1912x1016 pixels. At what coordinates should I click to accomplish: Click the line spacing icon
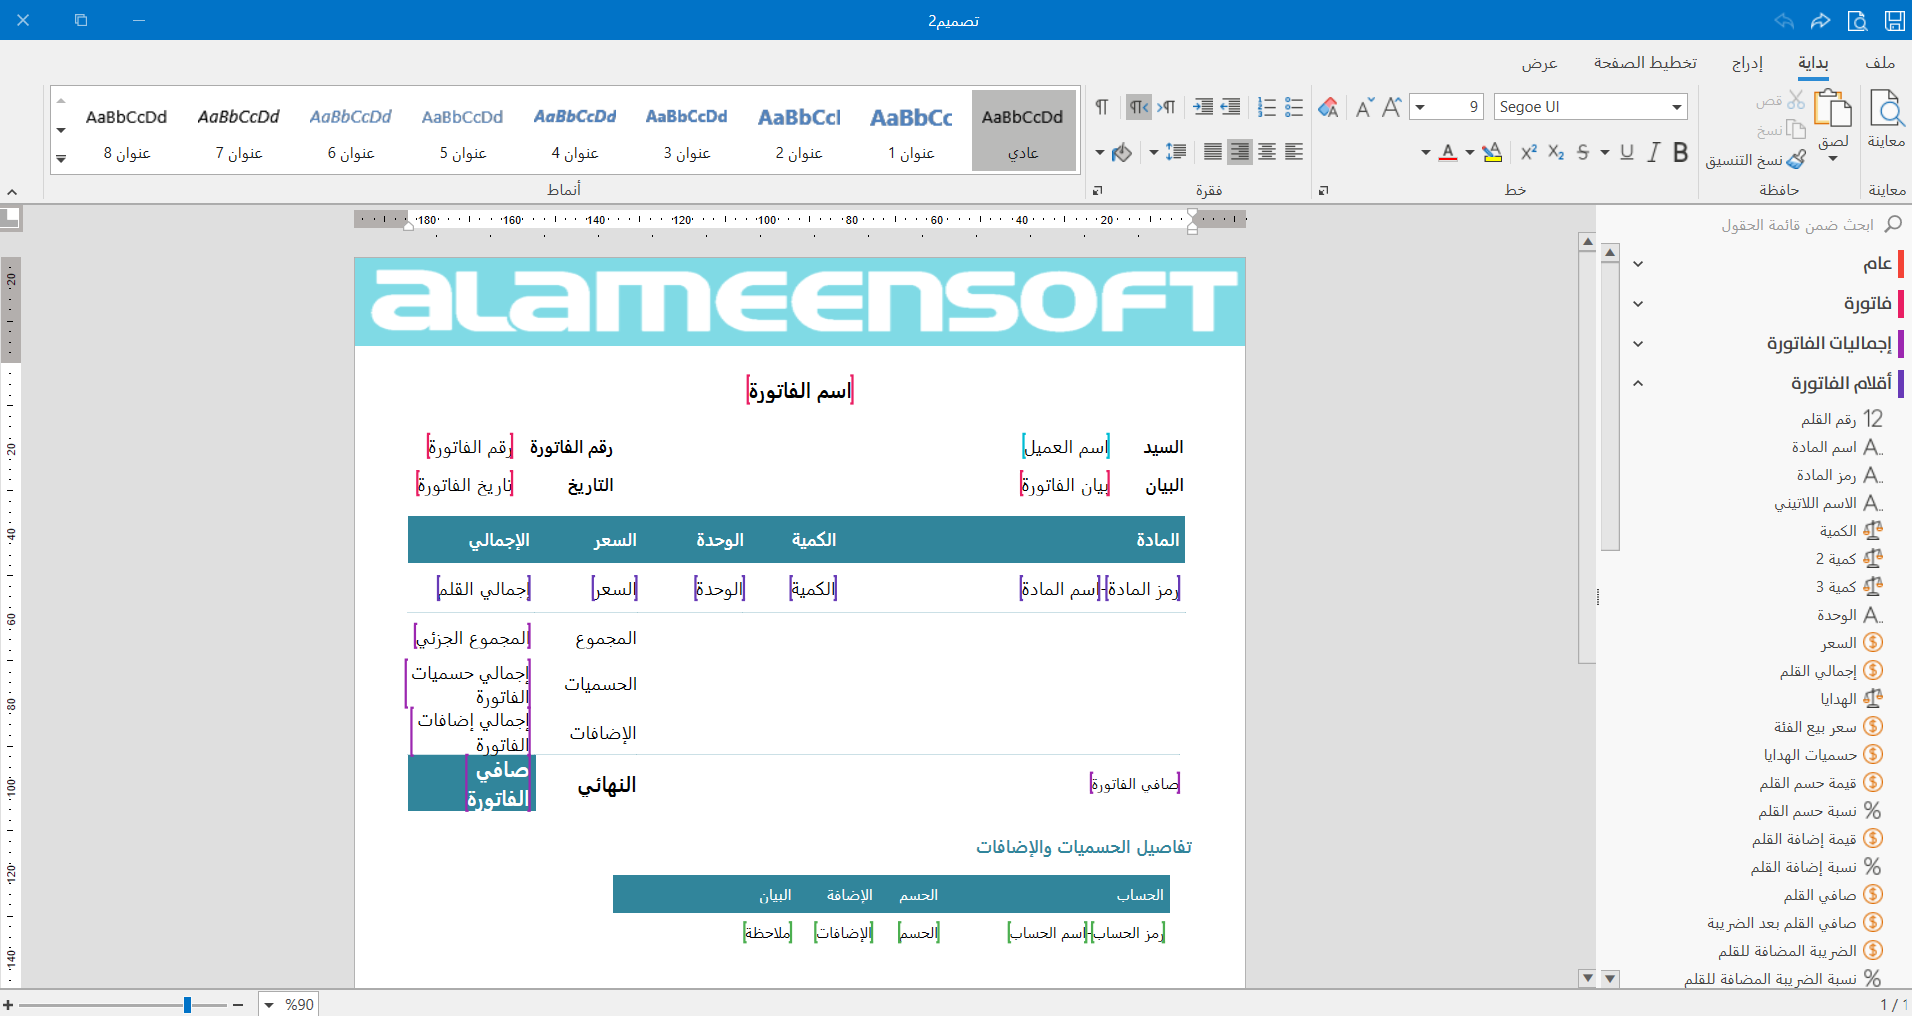click(x=1176, y=152)
